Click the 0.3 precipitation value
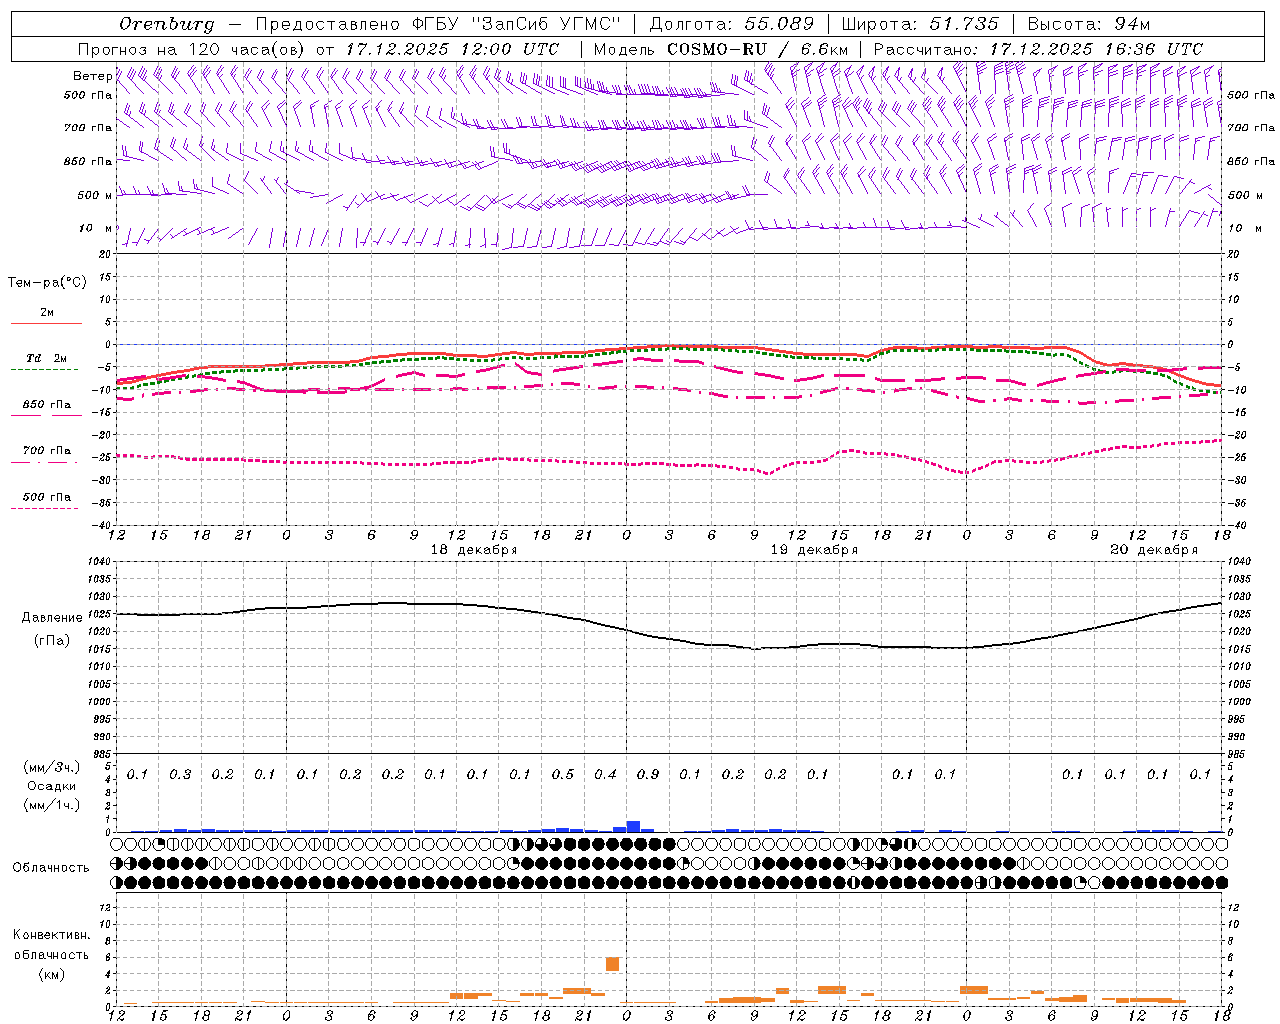 click(x=180, y=774)
